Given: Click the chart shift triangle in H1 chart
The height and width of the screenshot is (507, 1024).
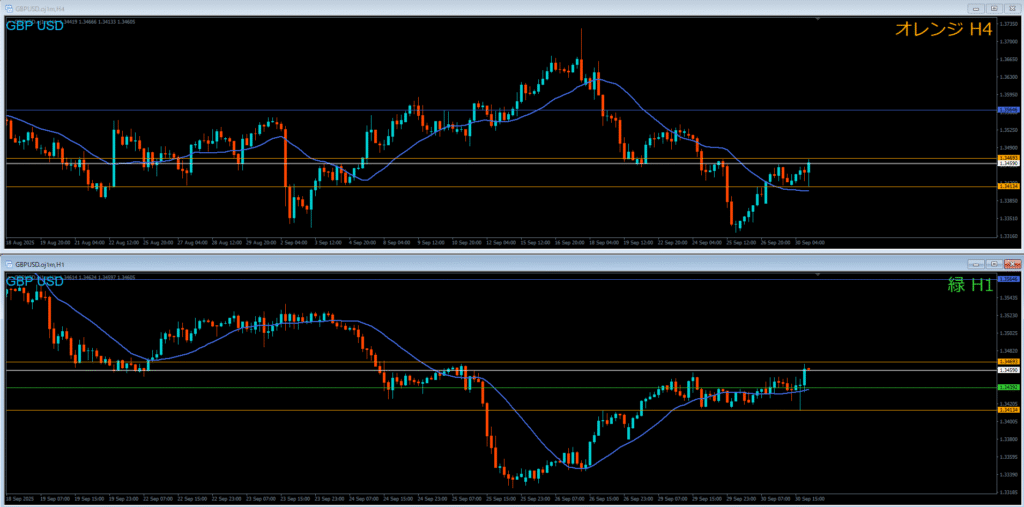Looking at the screenshot, I should pos(818,274).
